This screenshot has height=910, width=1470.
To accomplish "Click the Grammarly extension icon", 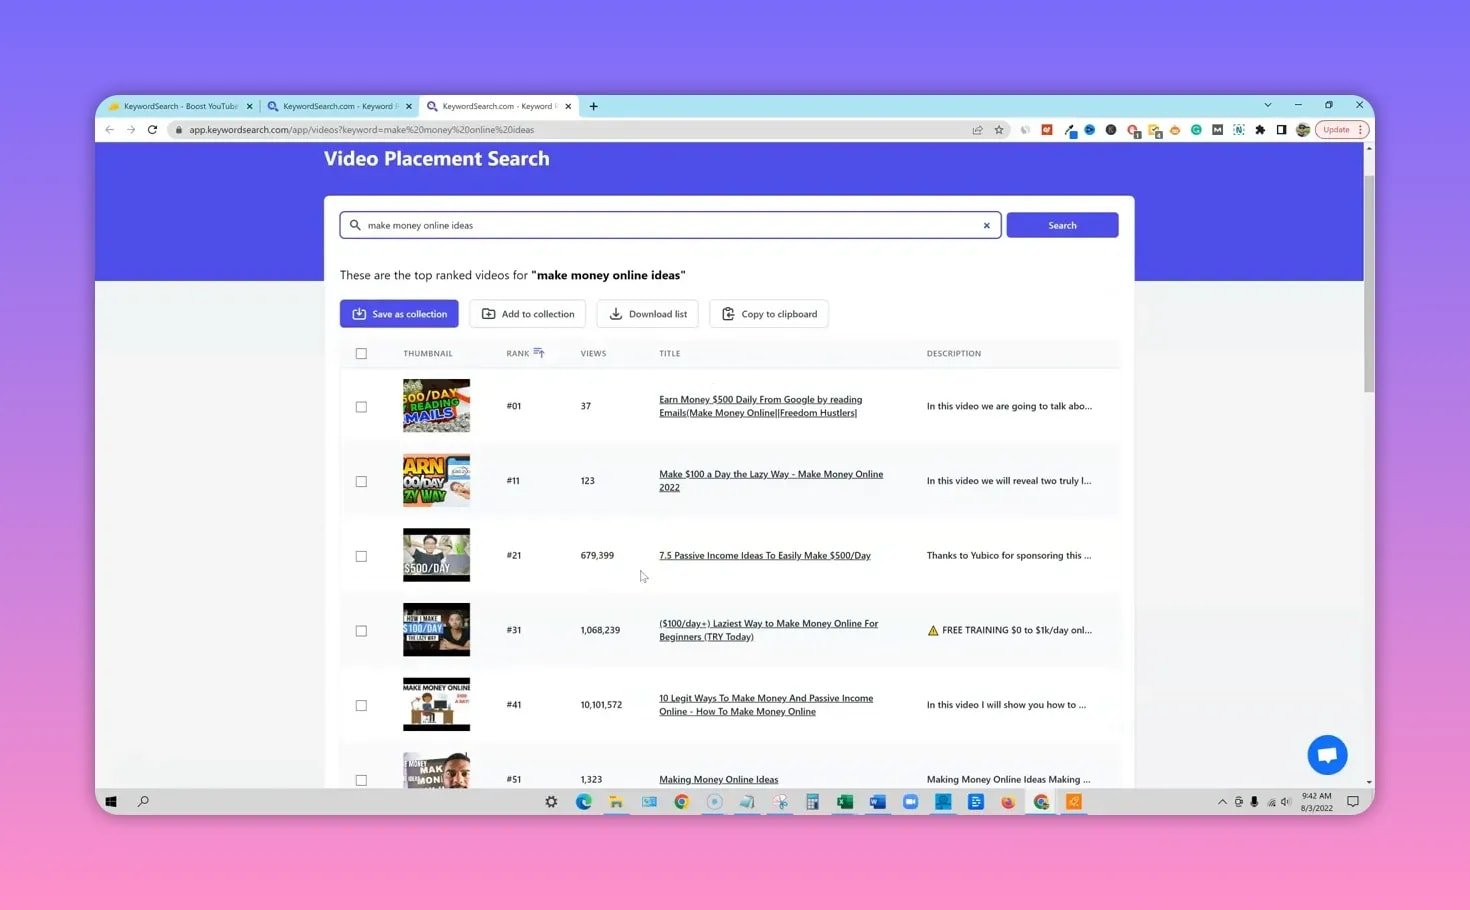I will pyautogui.click(x=1196, y=129).
